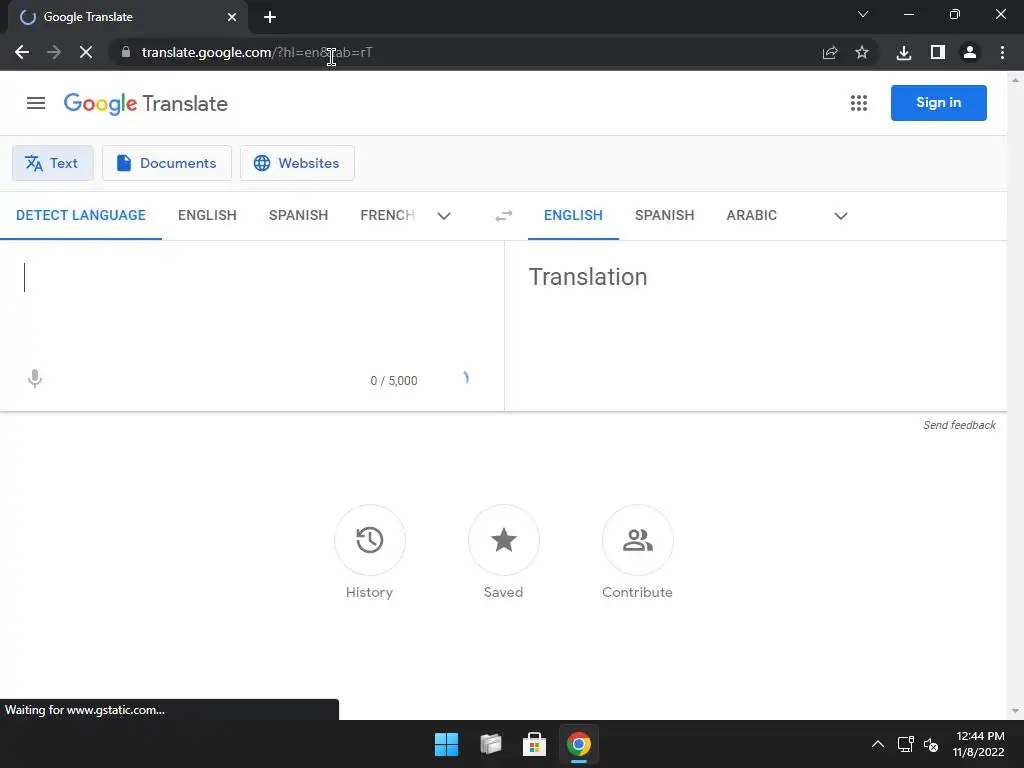Open File Explorer from the taskbar
This screenshot has width=1024, height=768.
[x=490, y=744]
